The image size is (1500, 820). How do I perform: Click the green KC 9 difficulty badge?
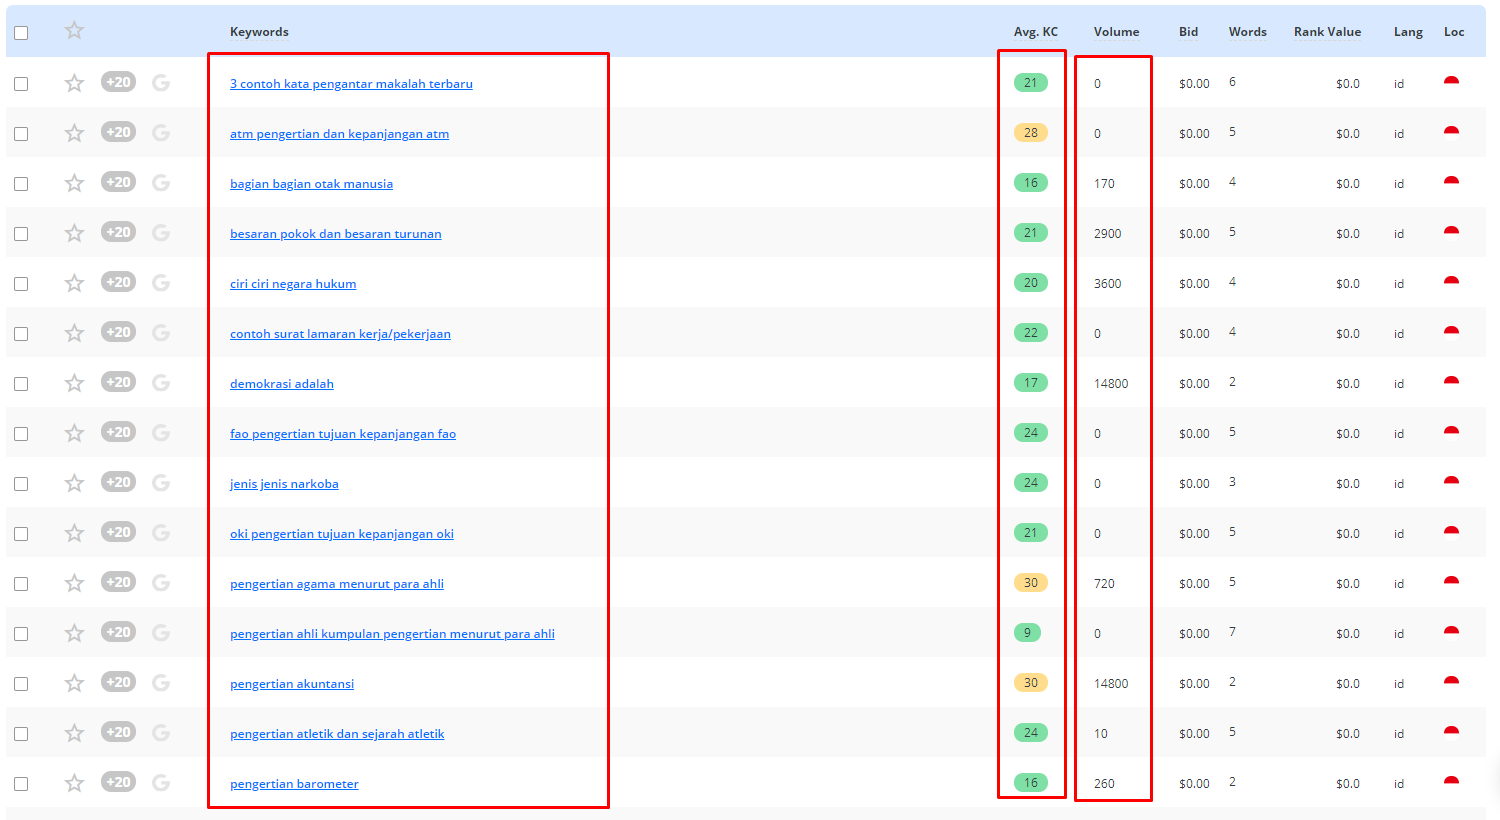pos(1027,632)
